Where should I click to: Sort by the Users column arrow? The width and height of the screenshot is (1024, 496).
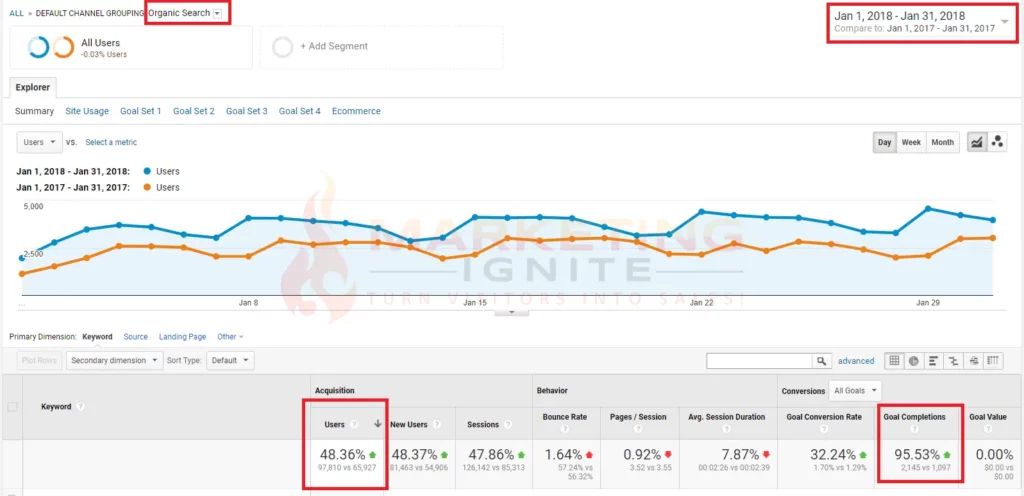pyautogui.click(x=375, y=424)
